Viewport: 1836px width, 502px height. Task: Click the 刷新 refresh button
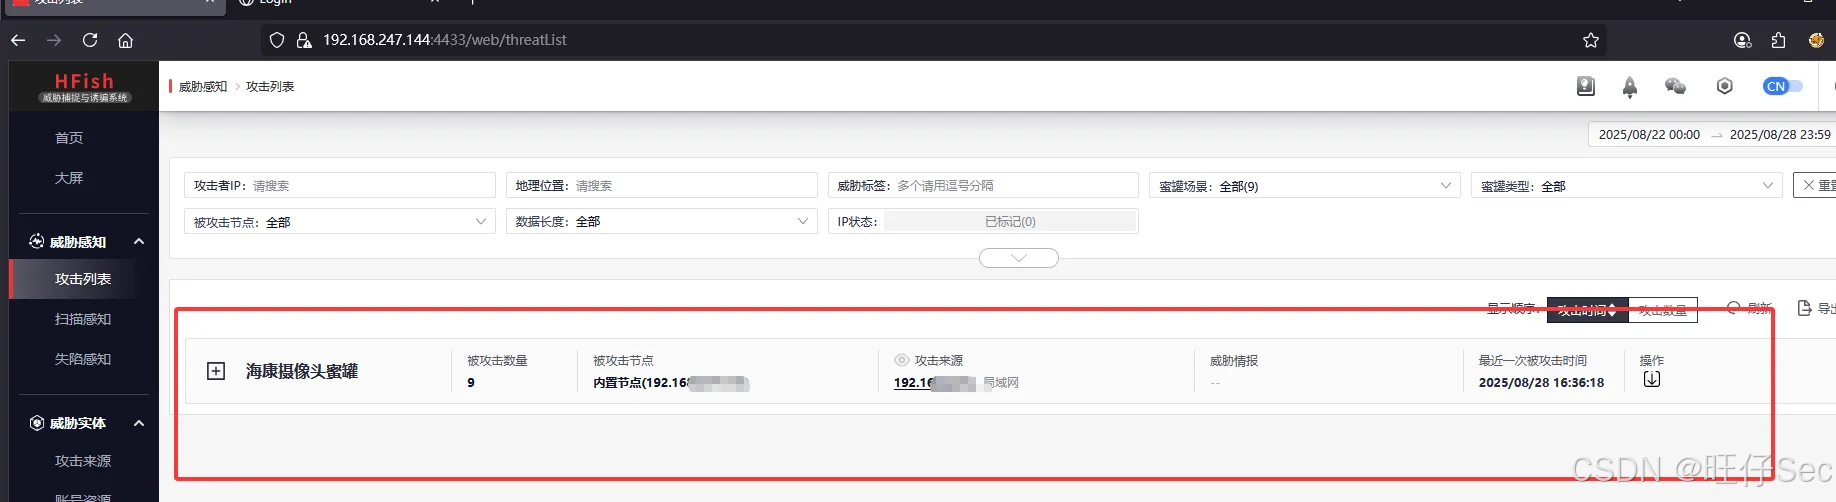click(1750, 308)
